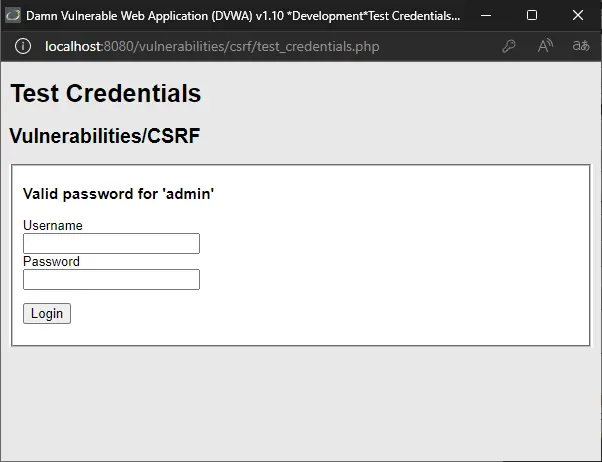Click the Test Credentials heading

tap(106, 93)
